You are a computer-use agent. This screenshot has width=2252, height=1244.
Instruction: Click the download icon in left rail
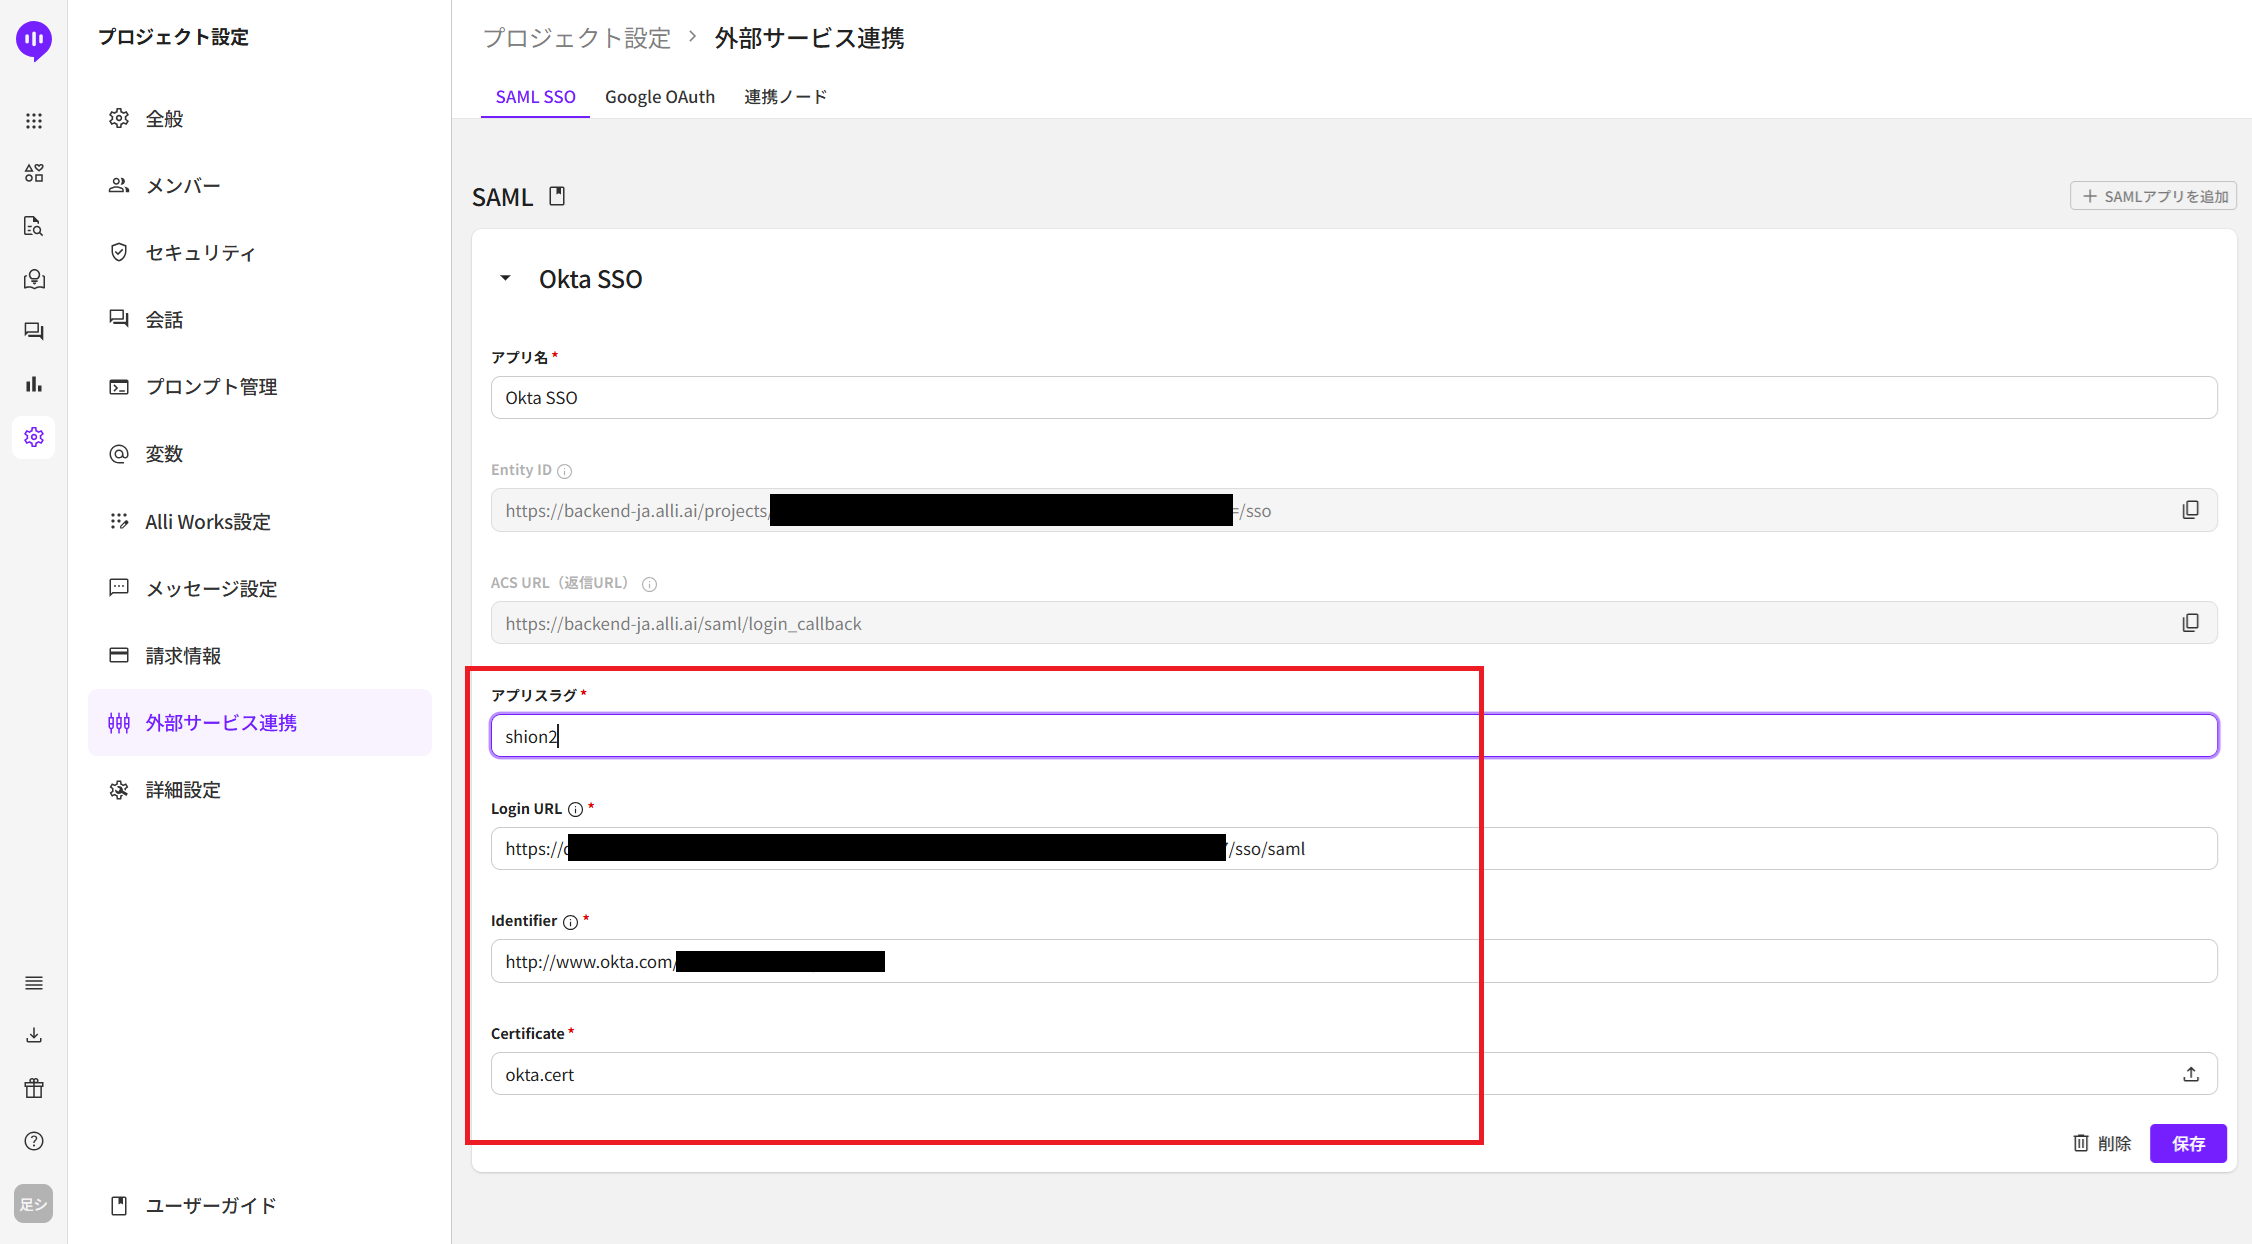pos(34,1035)
